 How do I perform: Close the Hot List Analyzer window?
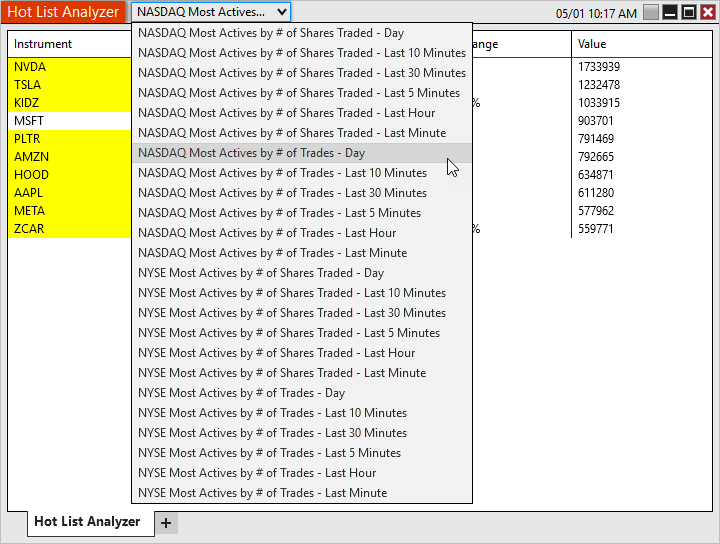click(x=706, y=13)
